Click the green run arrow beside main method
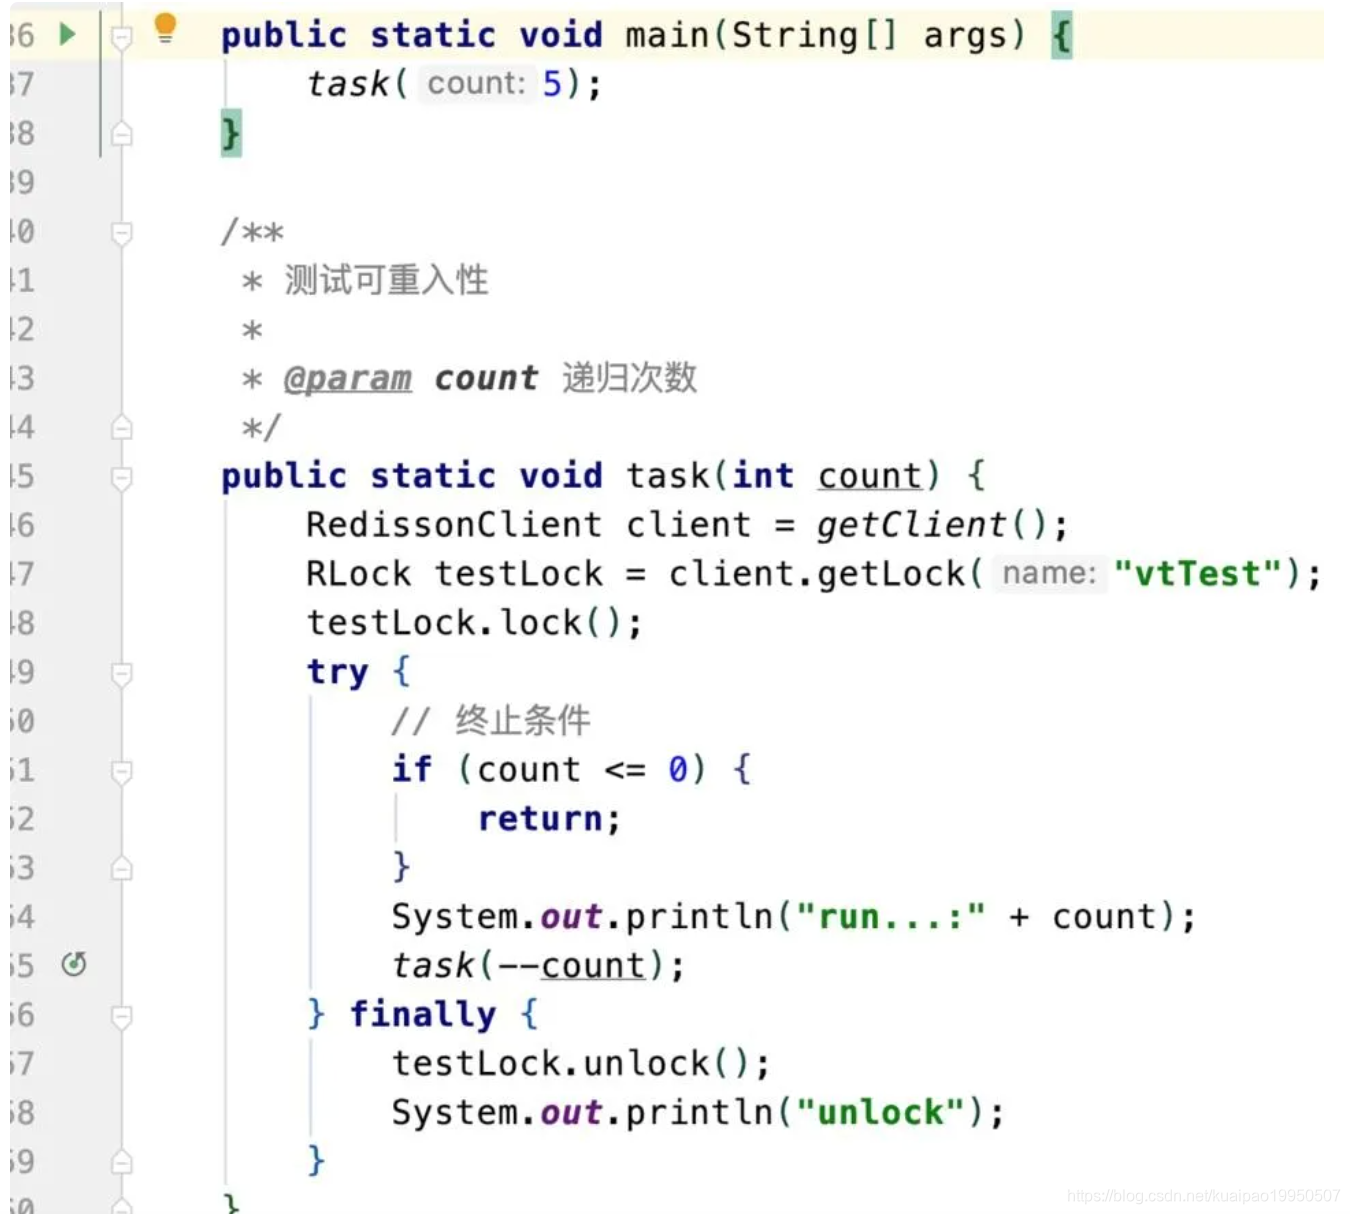 coord(64,33)
